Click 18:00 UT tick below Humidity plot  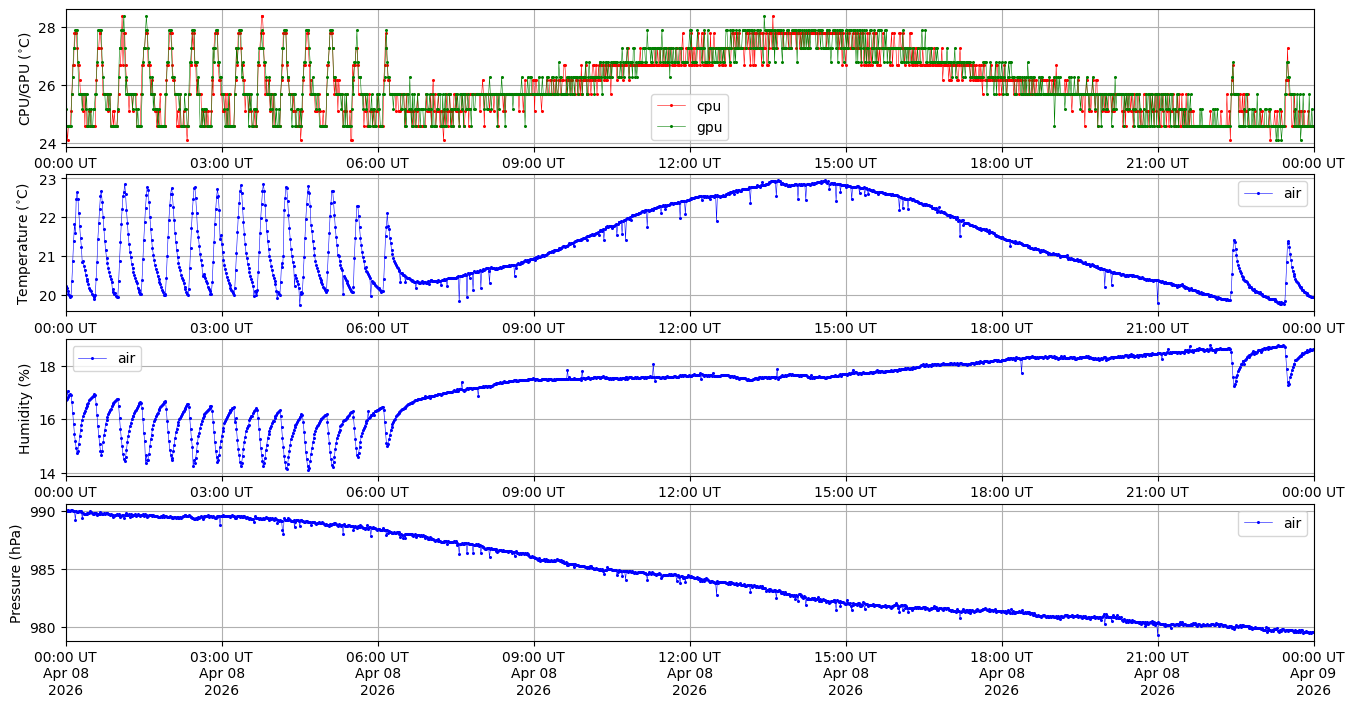(1001, 492)
